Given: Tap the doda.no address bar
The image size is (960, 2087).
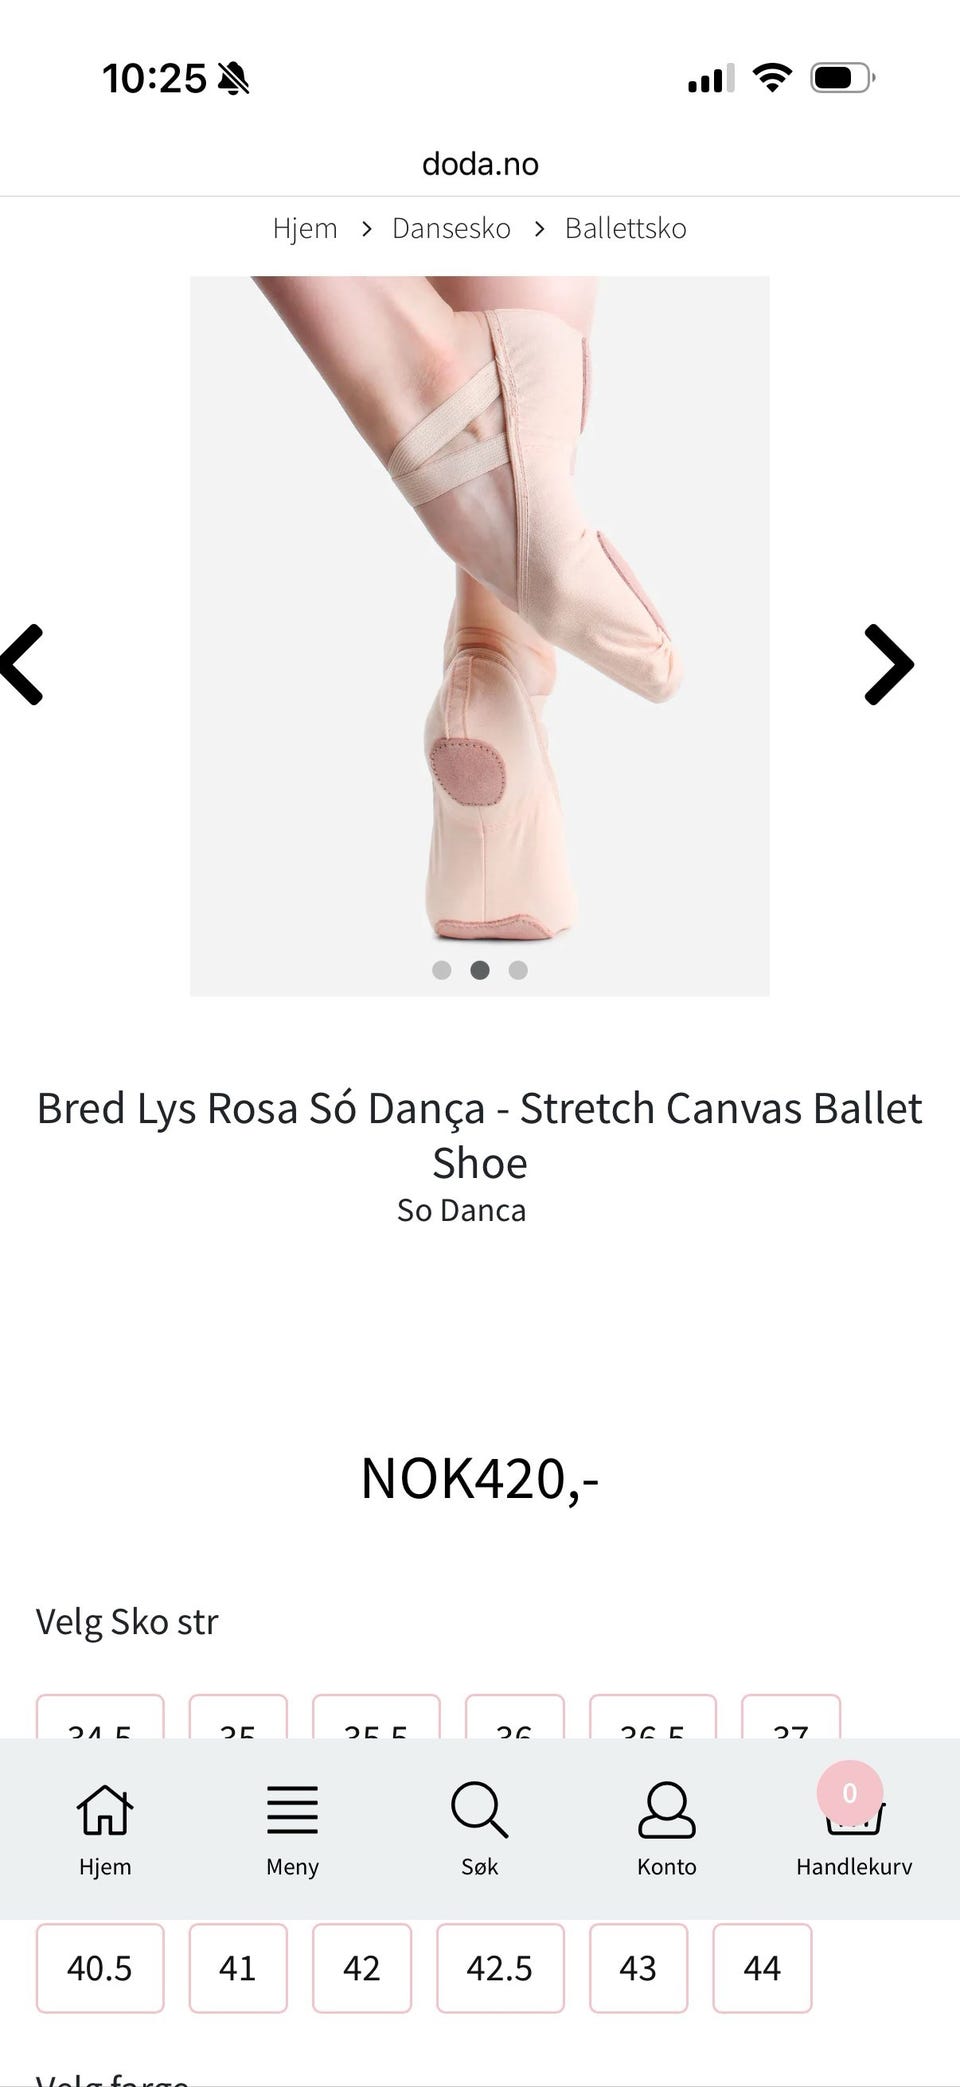Looking at the screenshot, I should pyautogui.click(x=480, y=164).
